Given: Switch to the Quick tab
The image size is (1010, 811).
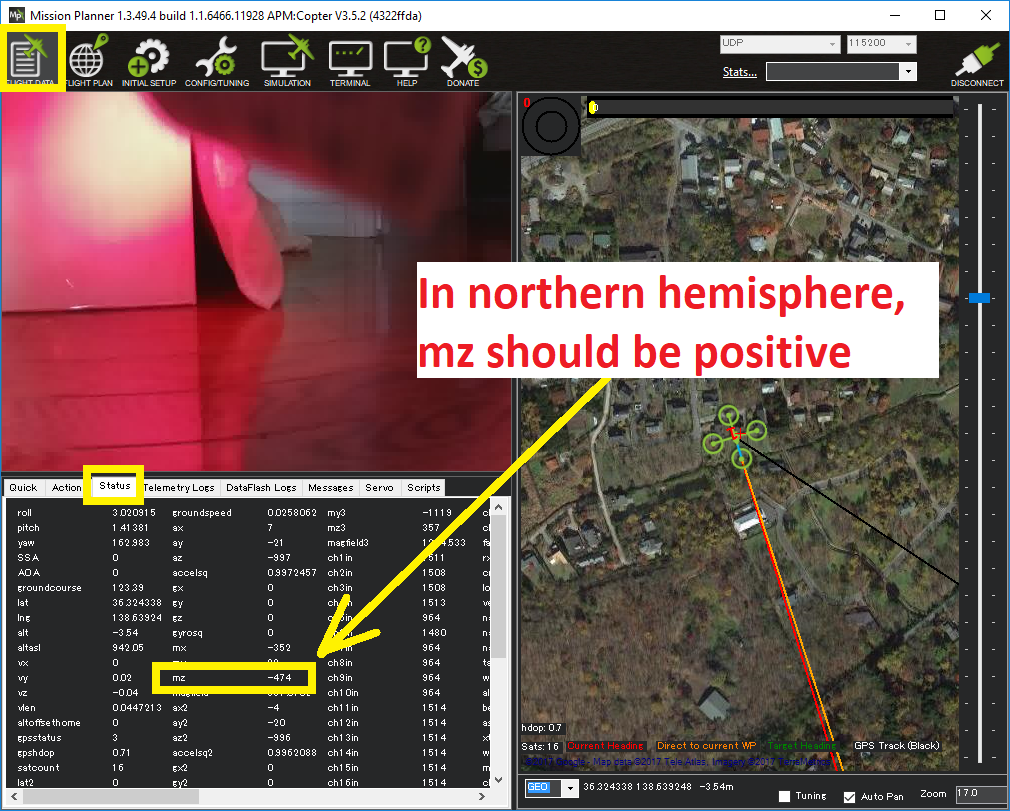Looking at the screenshot, I should click(x=23, y=488).
